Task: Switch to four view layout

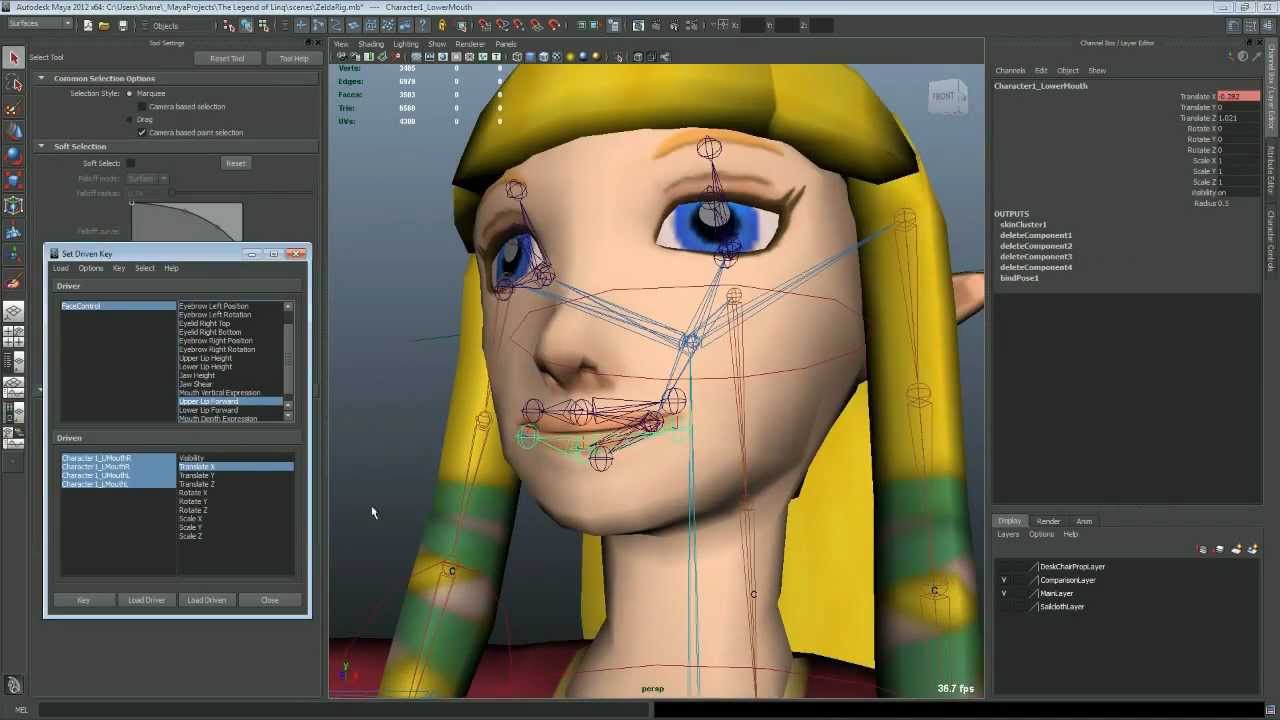Action: coord(14,338)
